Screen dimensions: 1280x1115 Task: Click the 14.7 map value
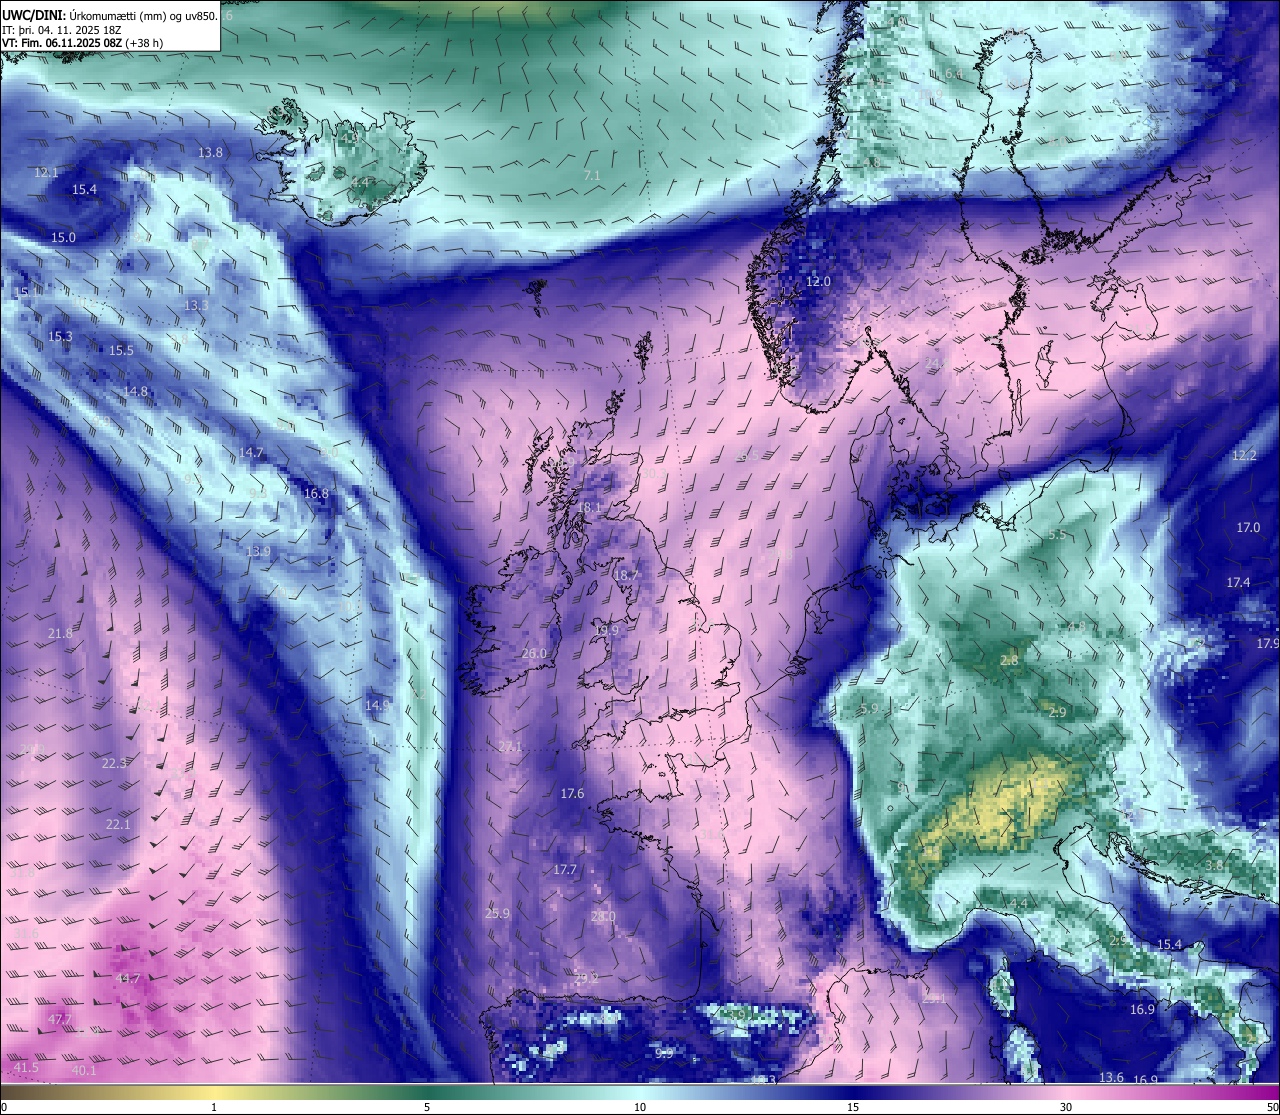[250, 452]
